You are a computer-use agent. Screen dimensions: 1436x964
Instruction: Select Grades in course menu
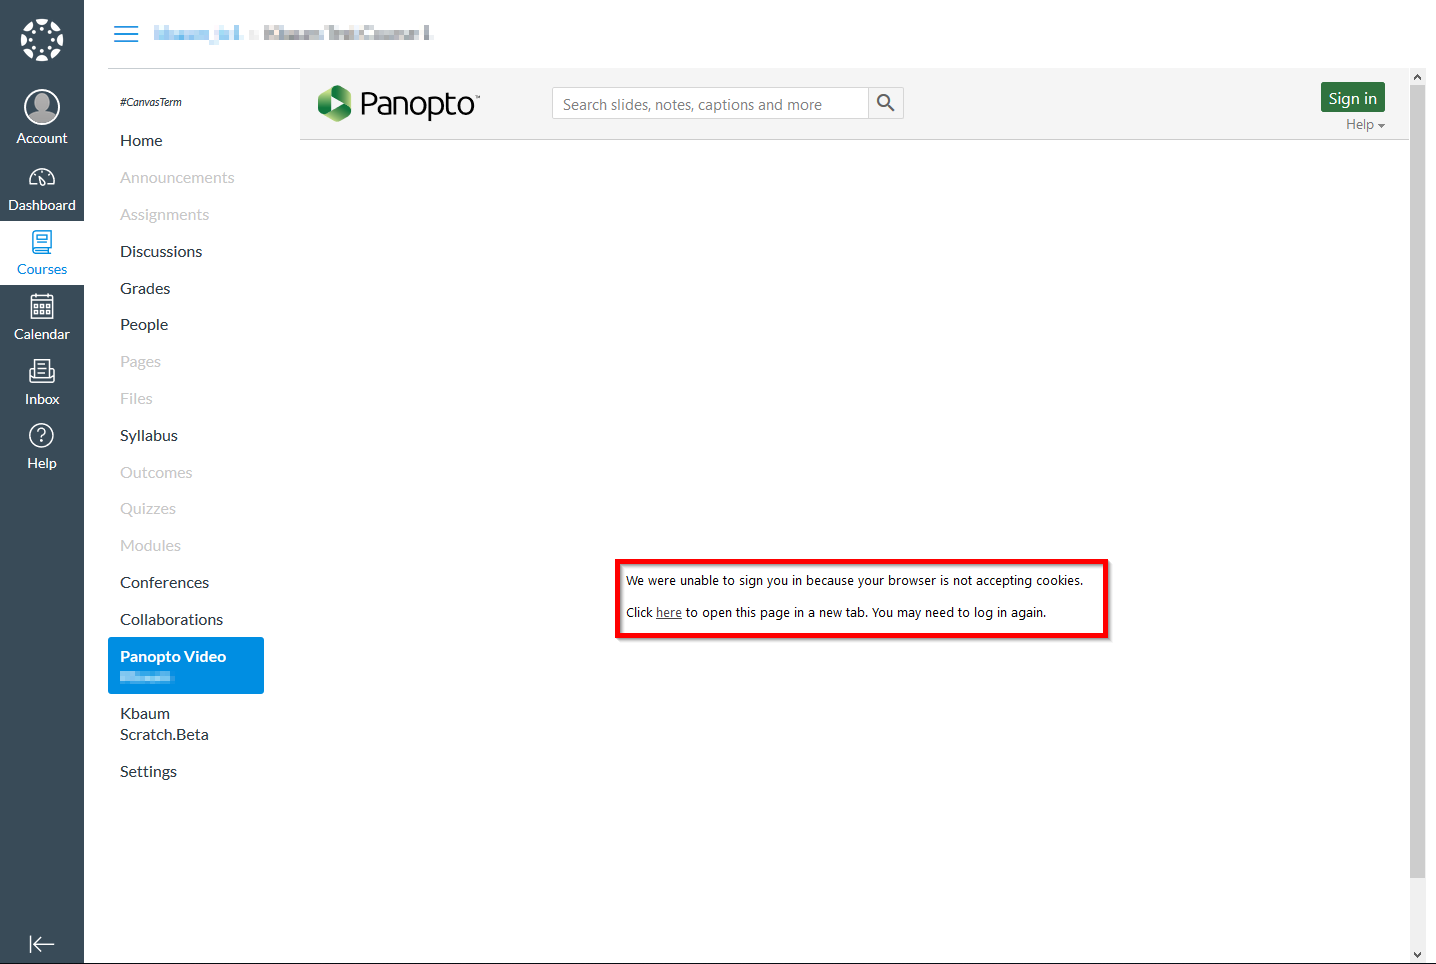145,289
